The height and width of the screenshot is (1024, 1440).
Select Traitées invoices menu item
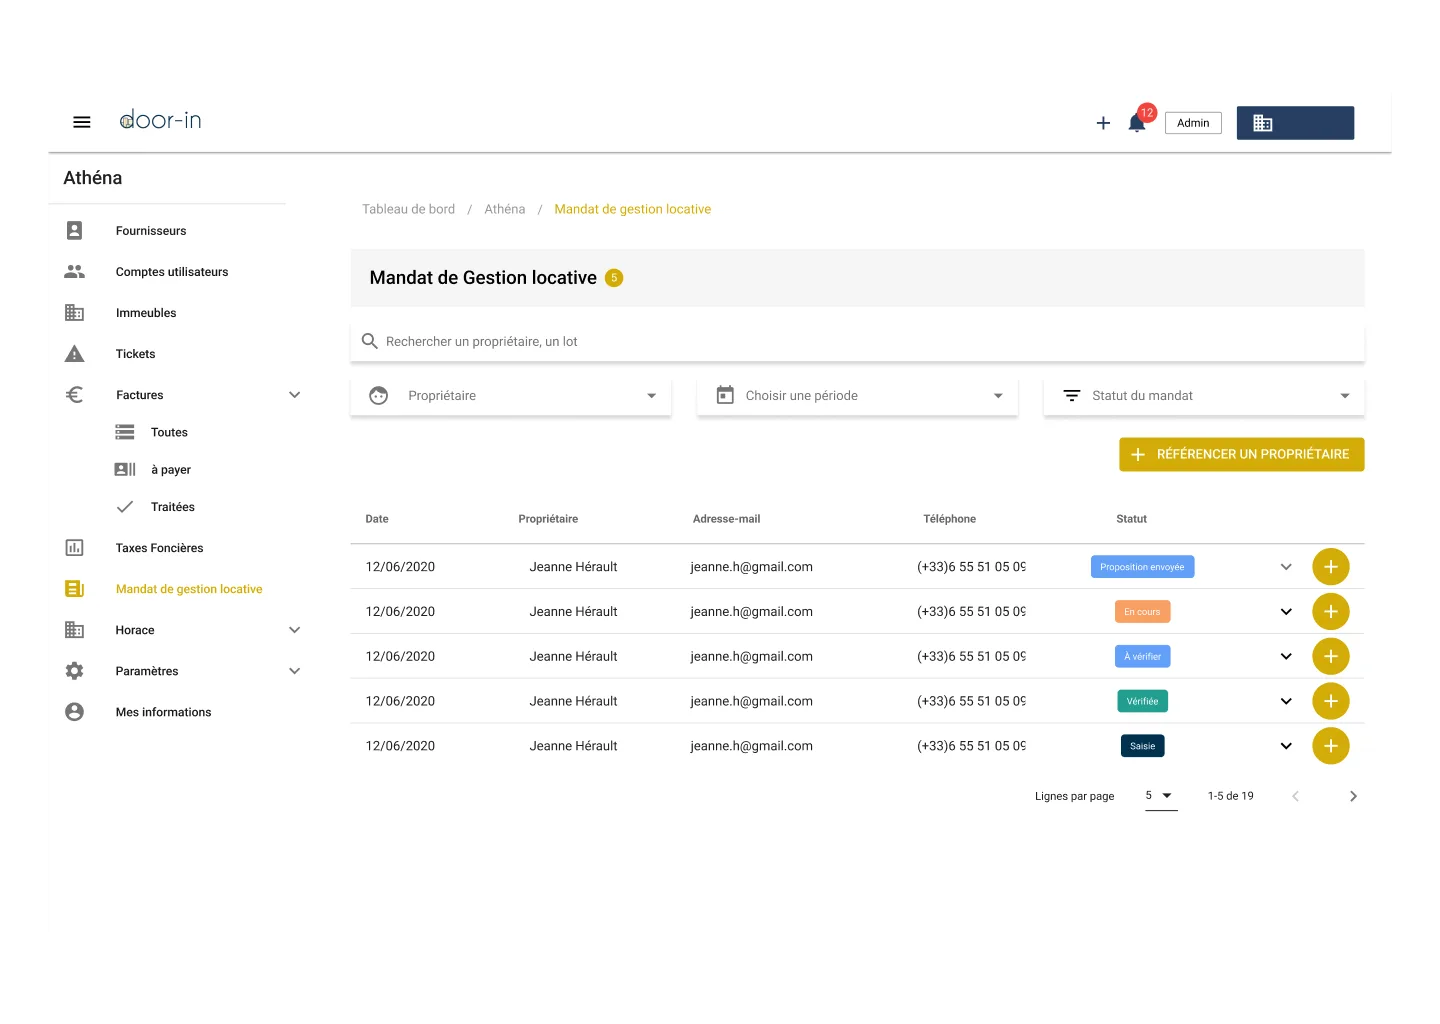(x=173, y=507)
